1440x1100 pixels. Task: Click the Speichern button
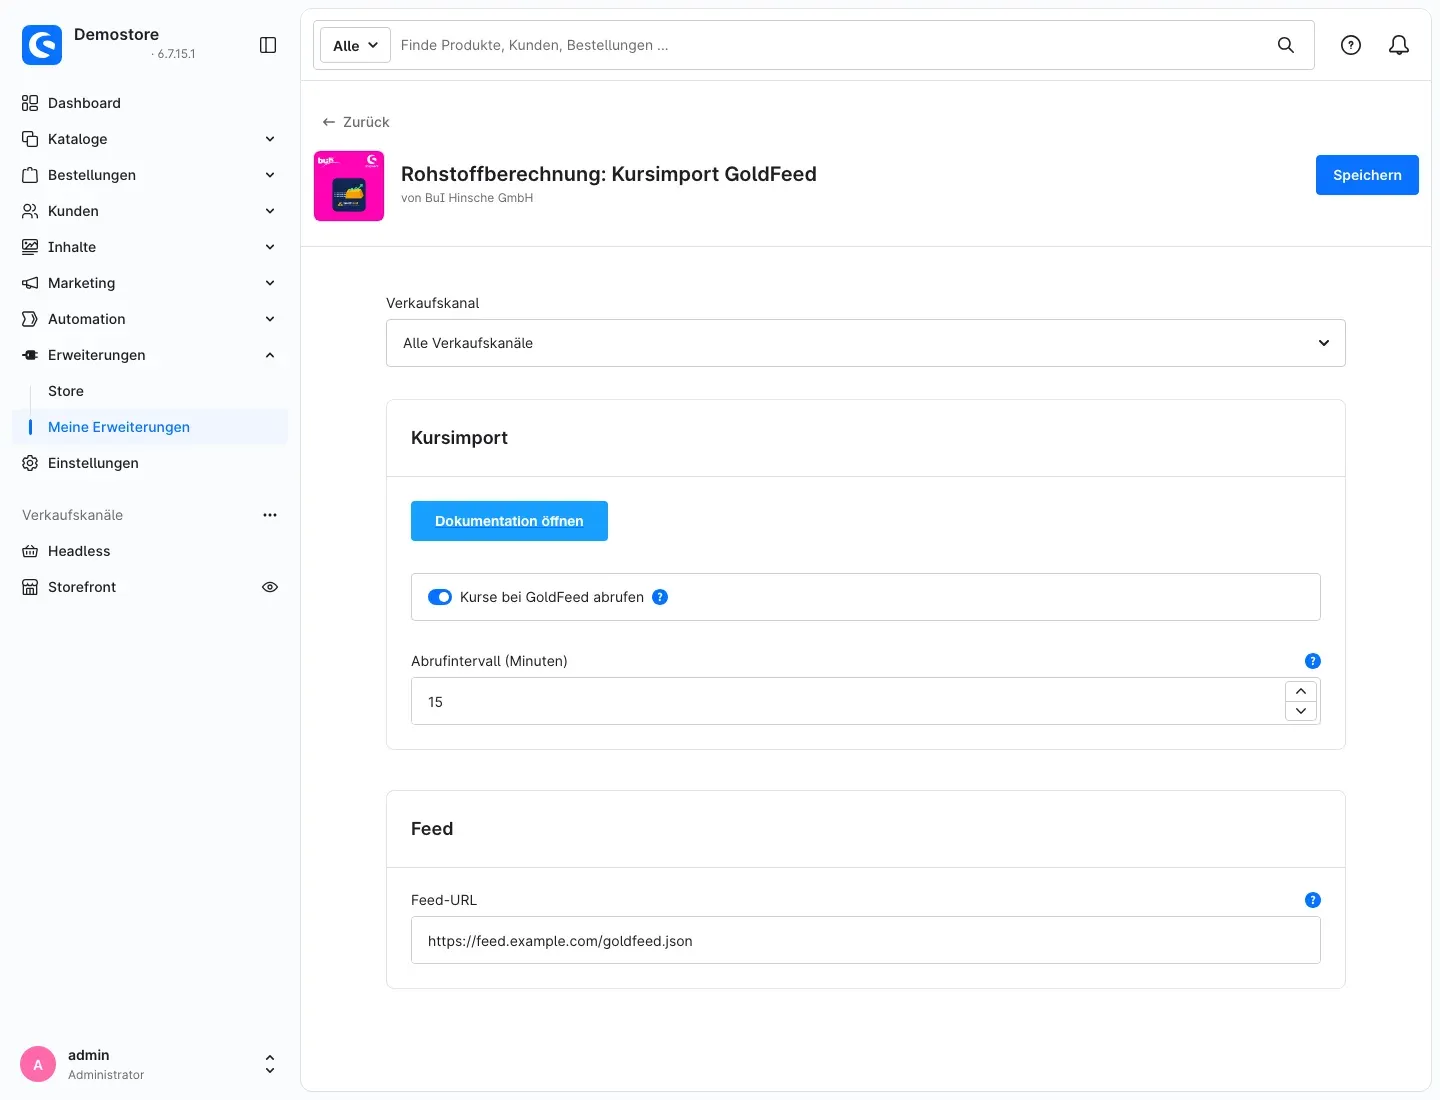click(x=1367, y=175)
